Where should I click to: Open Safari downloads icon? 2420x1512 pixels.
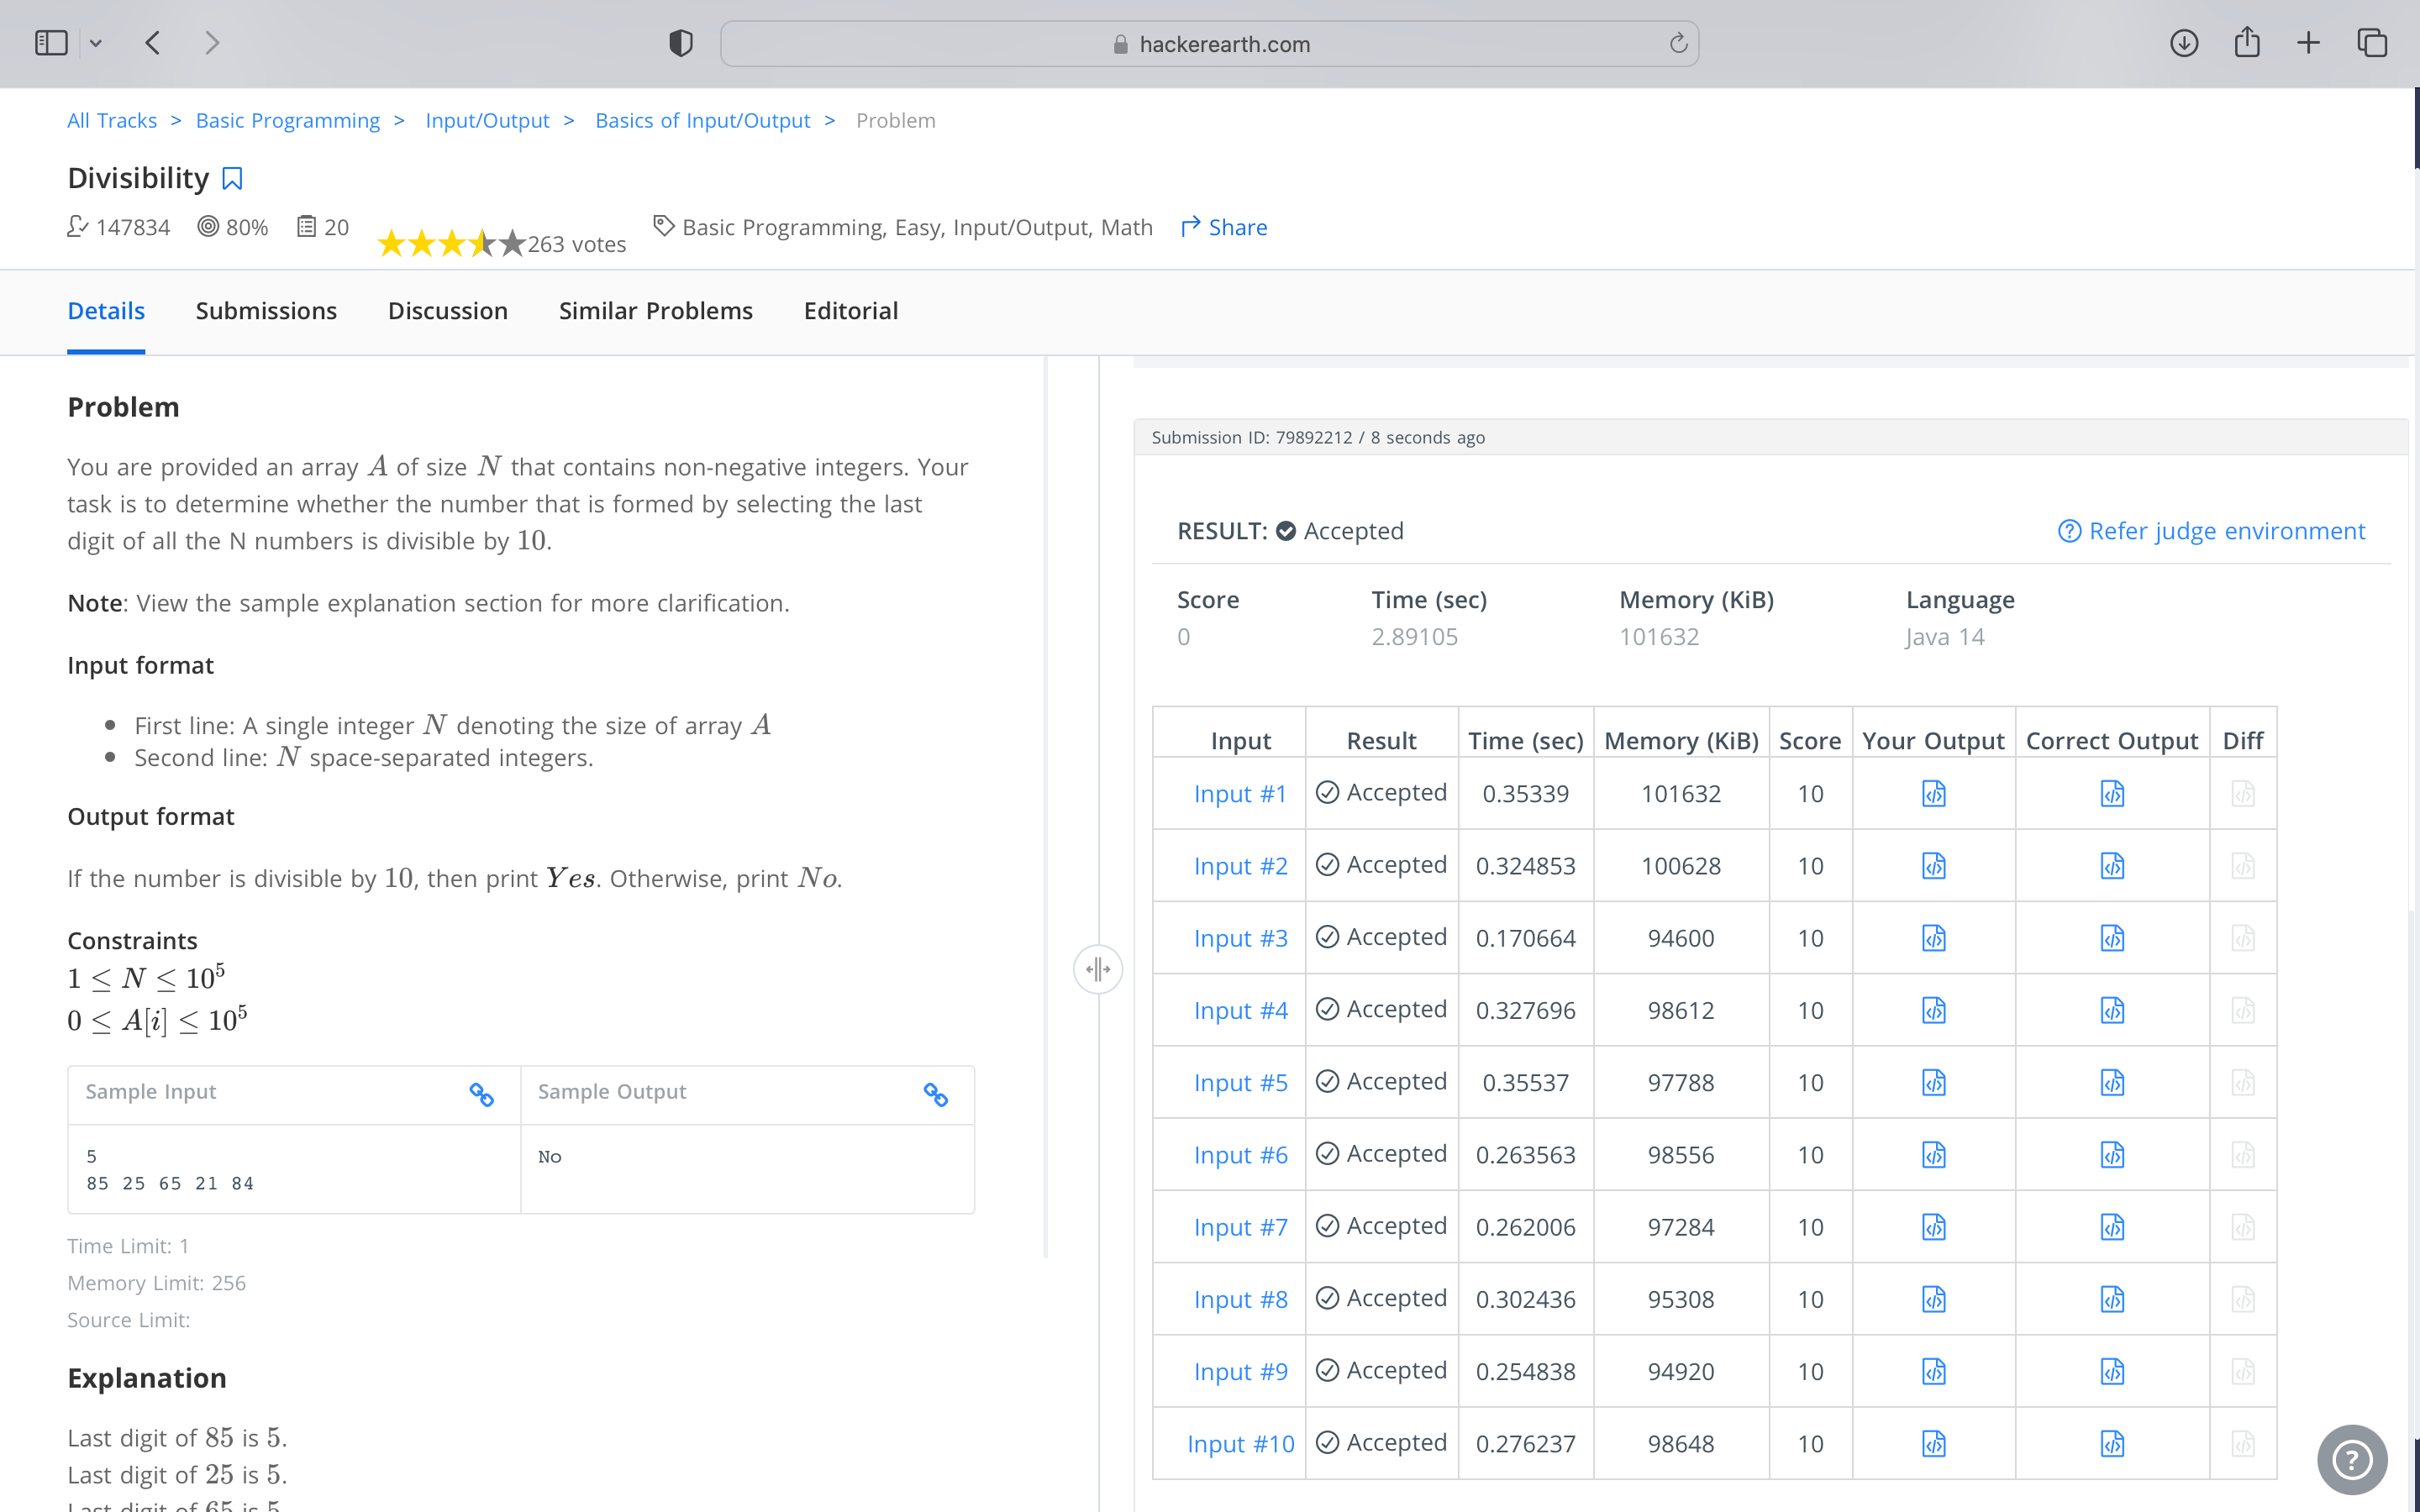(2183, 43)
